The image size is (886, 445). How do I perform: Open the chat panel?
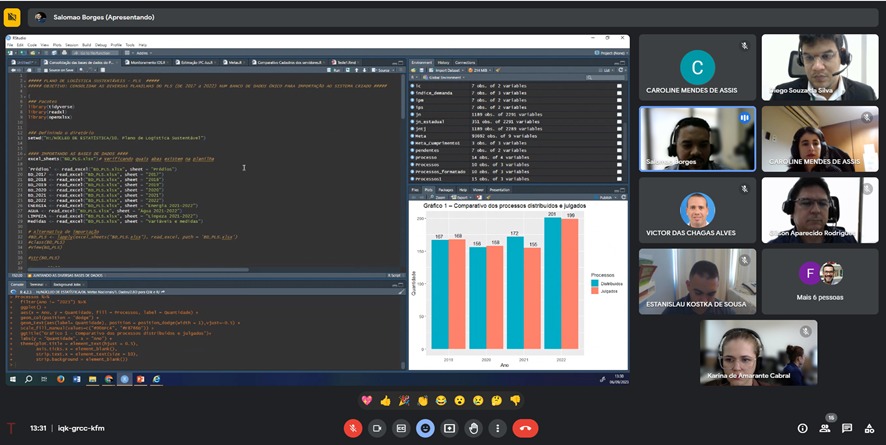click(x=847, y=429)
